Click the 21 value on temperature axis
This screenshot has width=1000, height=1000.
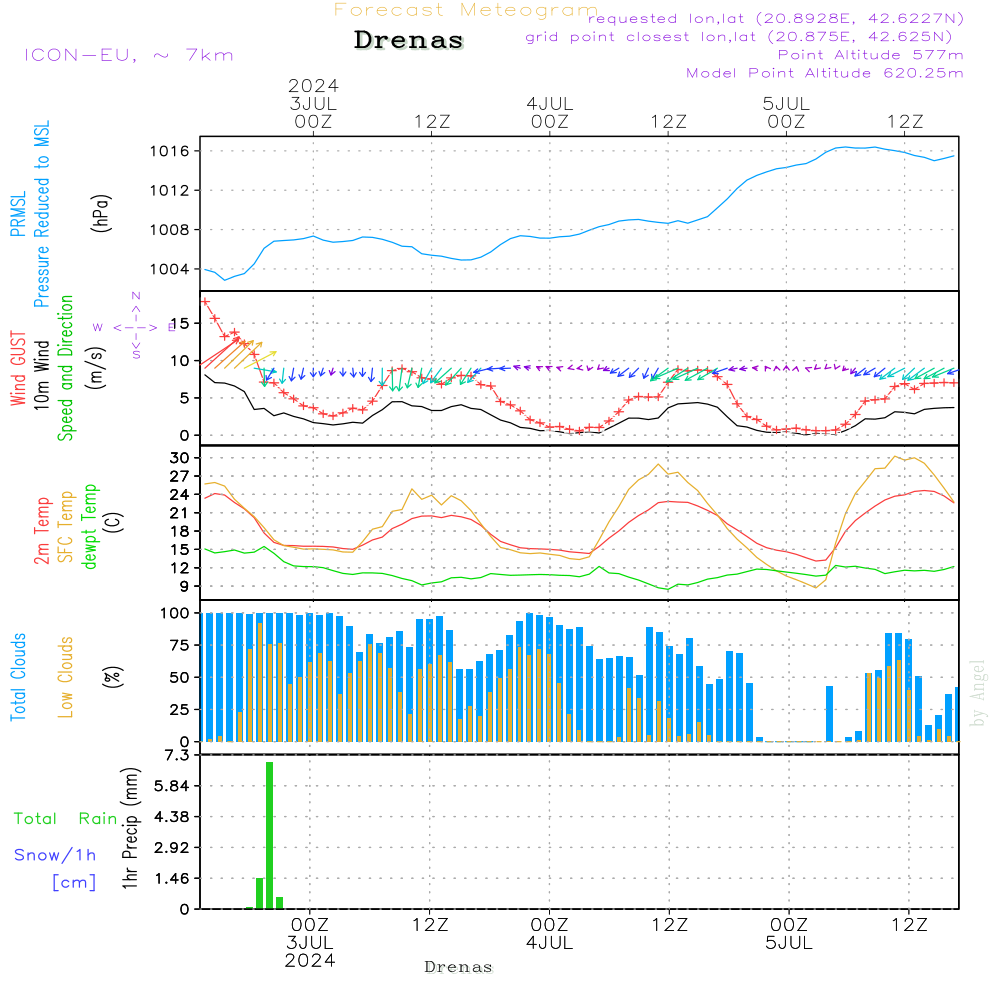coord(180,513)
